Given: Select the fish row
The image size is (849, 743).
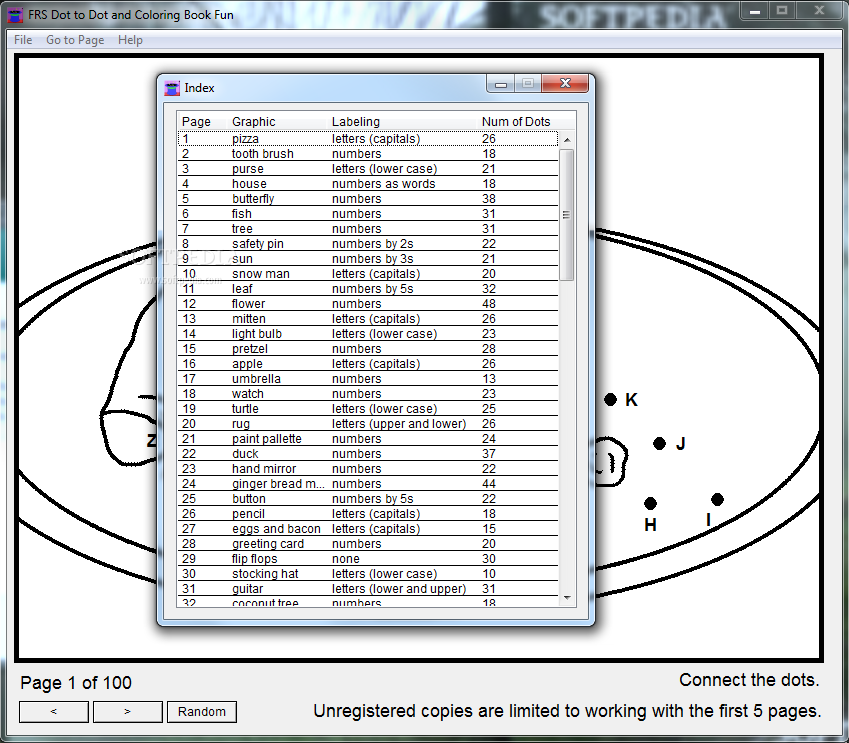Looking at the screenshot, I should [368, 214].
